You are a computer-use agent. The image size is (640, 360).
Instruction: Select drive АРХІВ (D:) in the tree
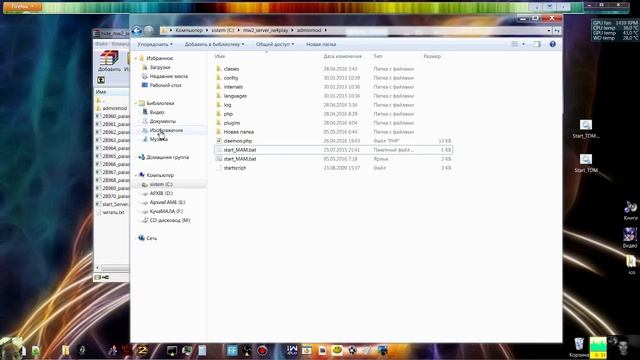[161, 193]
